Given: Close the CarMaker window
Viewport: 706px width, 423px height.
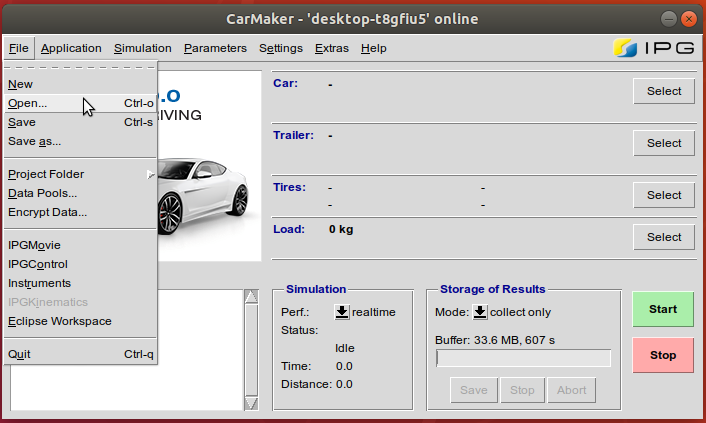Looking at the screenshot, I should coord(688,19).
